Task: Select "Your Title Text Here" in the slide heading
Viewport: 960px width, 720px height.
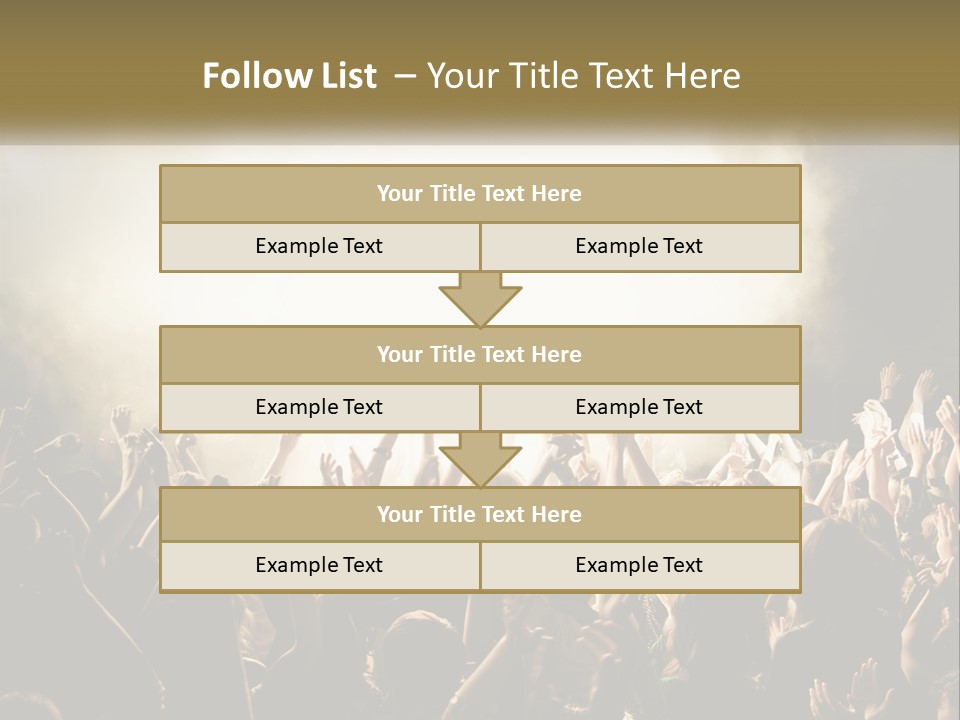Action: click(584, 76)
